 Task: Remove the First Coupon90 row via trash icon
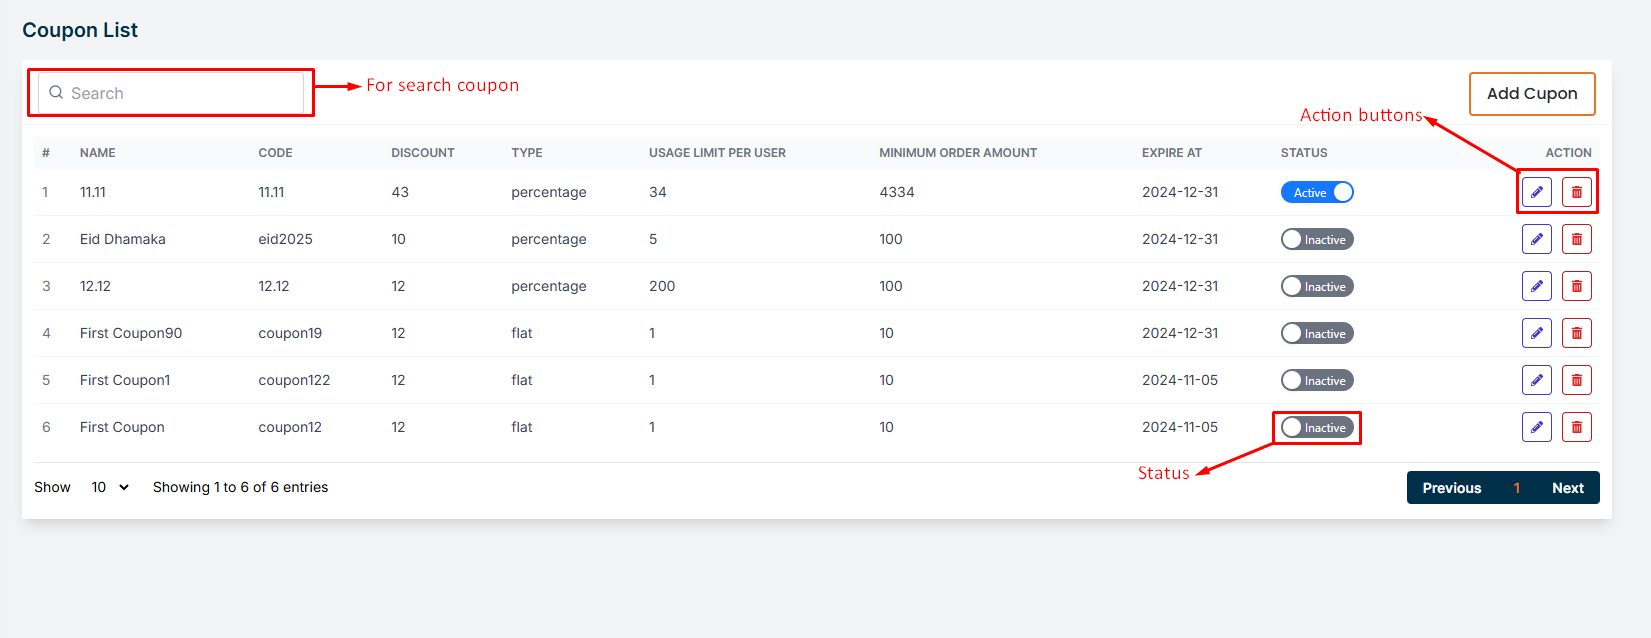tap(1576, 333)
